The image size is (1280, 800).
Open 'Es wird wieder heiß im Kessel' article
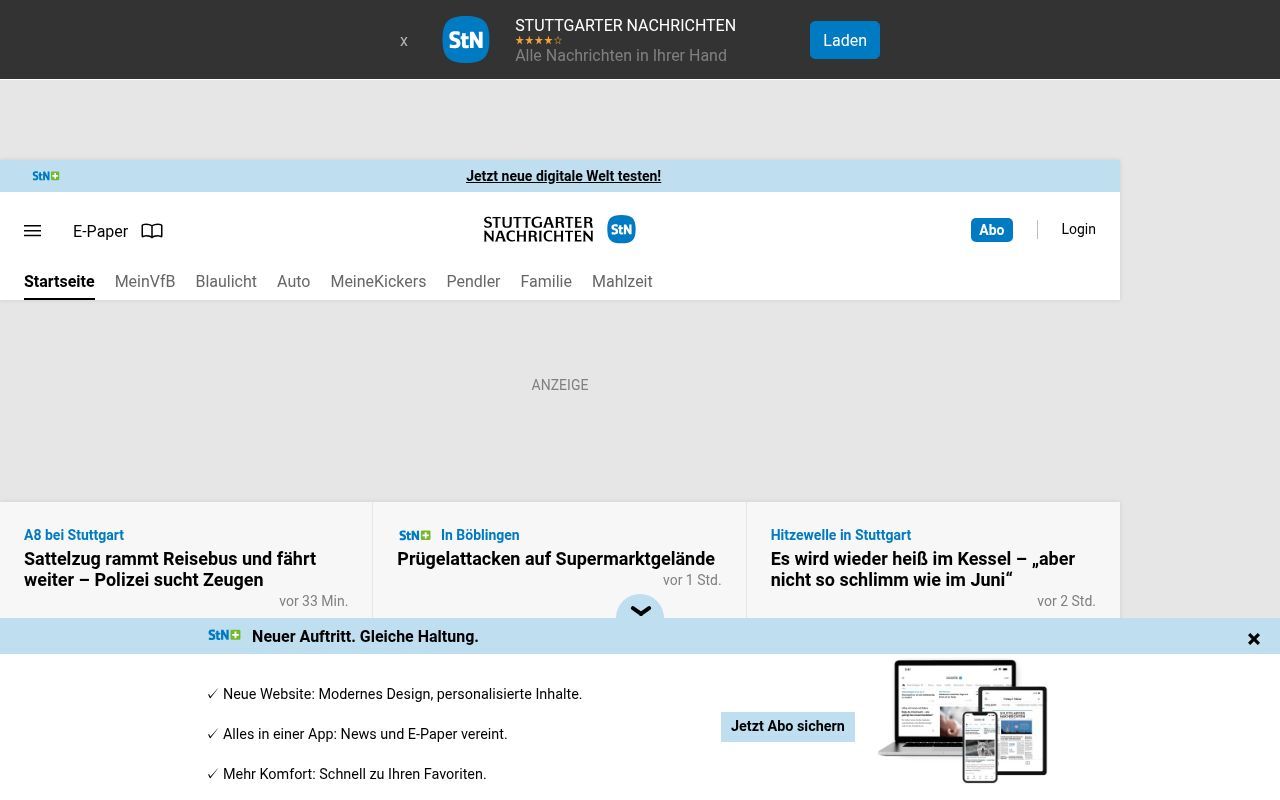922,569
